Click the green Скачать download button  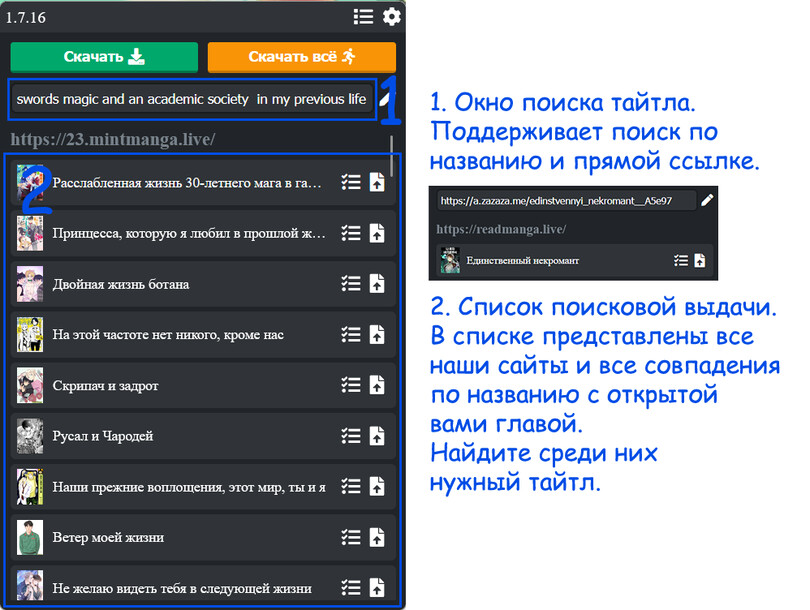104,57
